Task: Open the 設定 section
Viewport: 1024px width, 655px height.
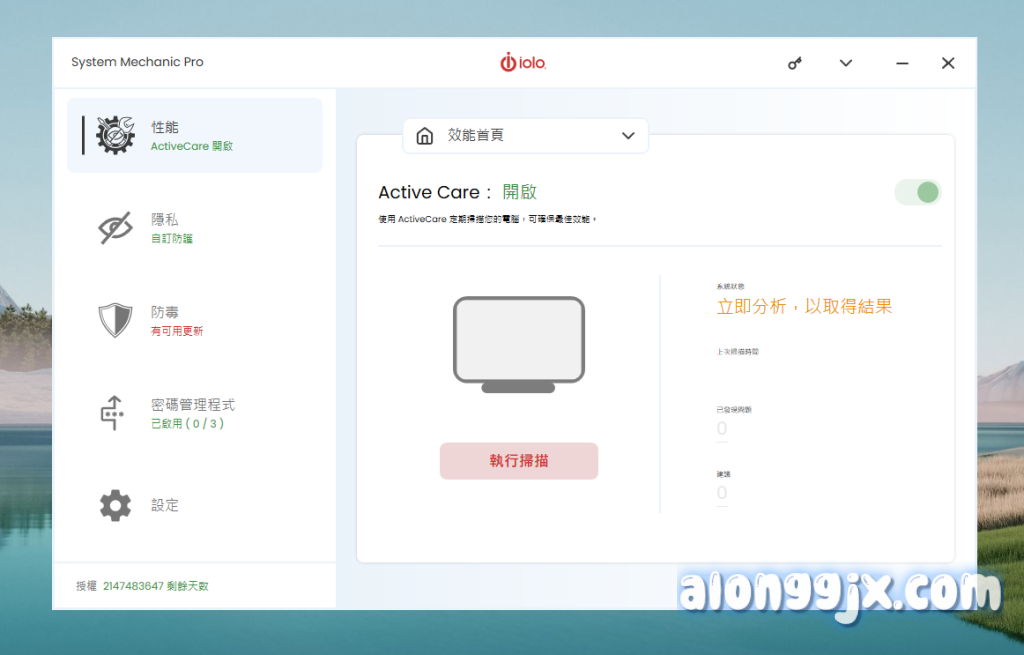Action: tap(165, 505)
